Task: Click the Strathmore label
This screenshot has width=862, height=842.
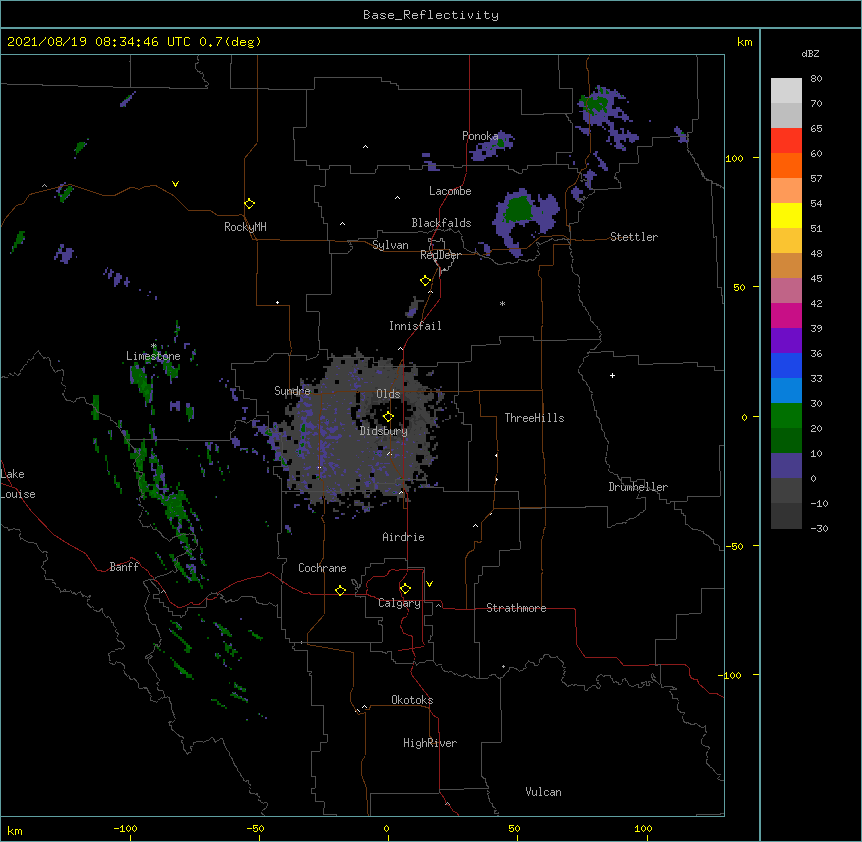Action: tap(516, 608)
